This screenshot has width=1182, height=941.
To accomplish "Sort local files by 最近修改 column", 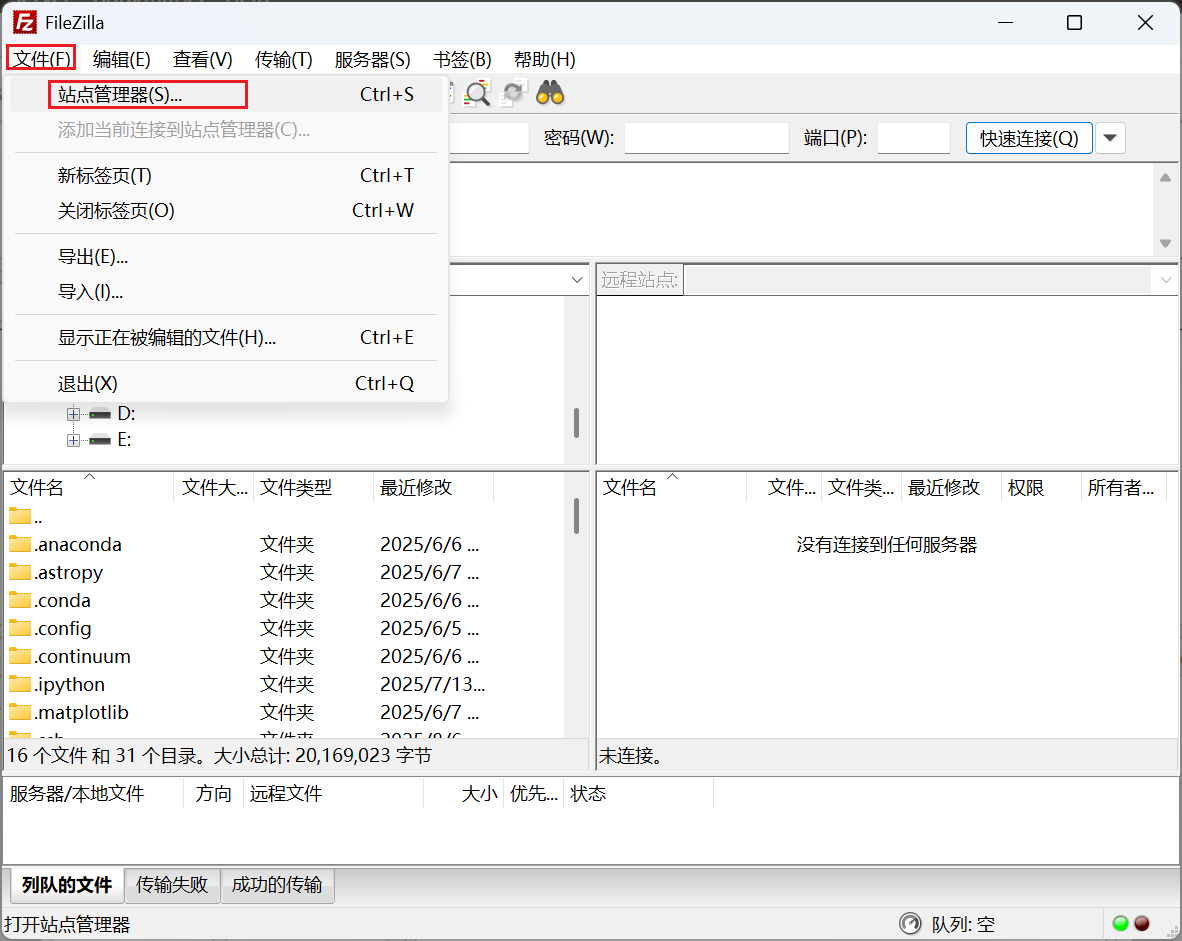I will click(x=433, y=488).
